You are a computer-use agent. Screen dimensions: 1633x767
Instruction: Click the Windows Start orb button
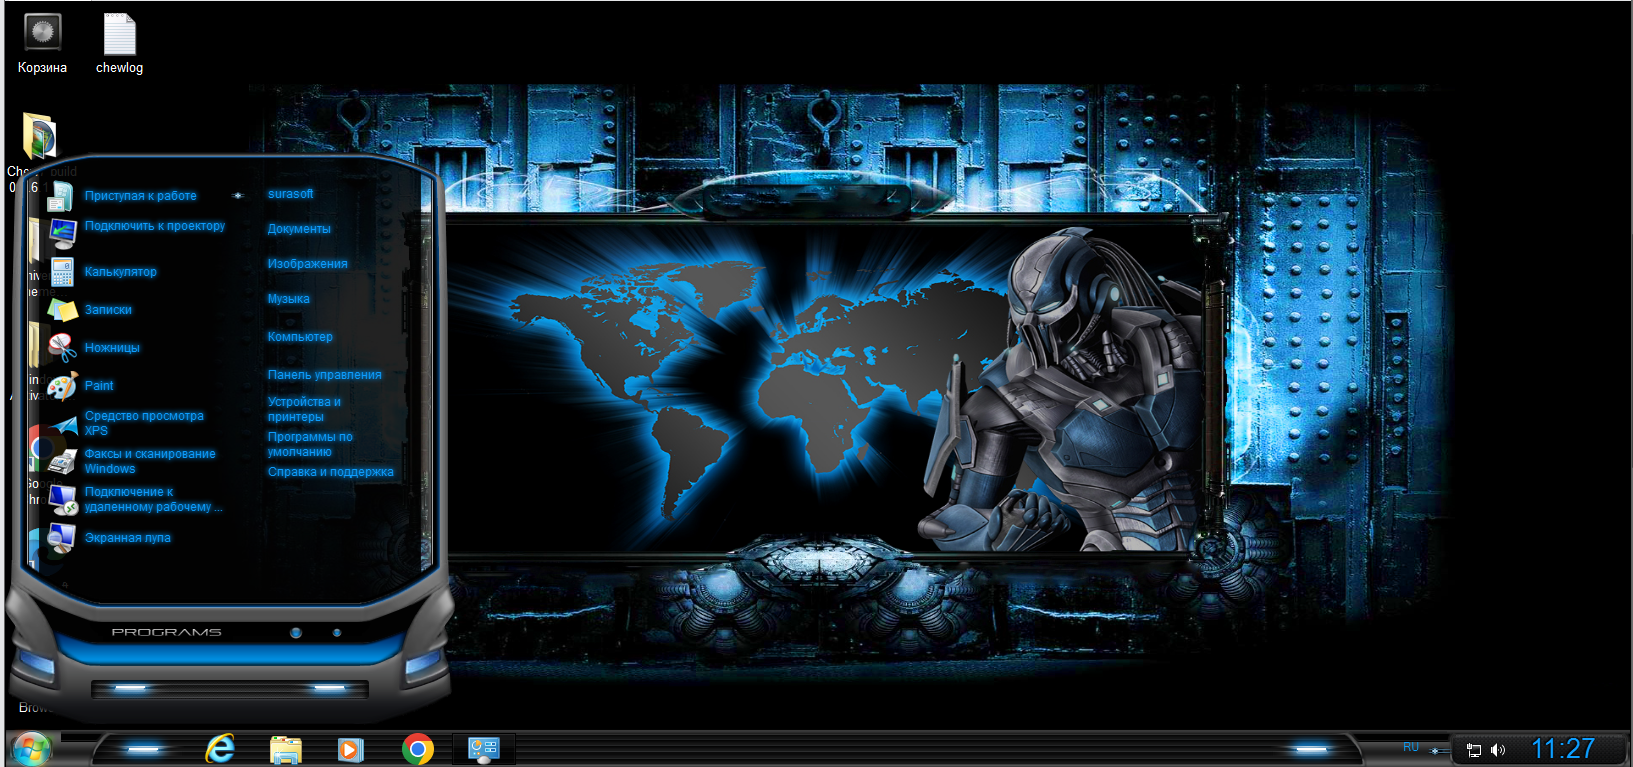tap(31, 748)
